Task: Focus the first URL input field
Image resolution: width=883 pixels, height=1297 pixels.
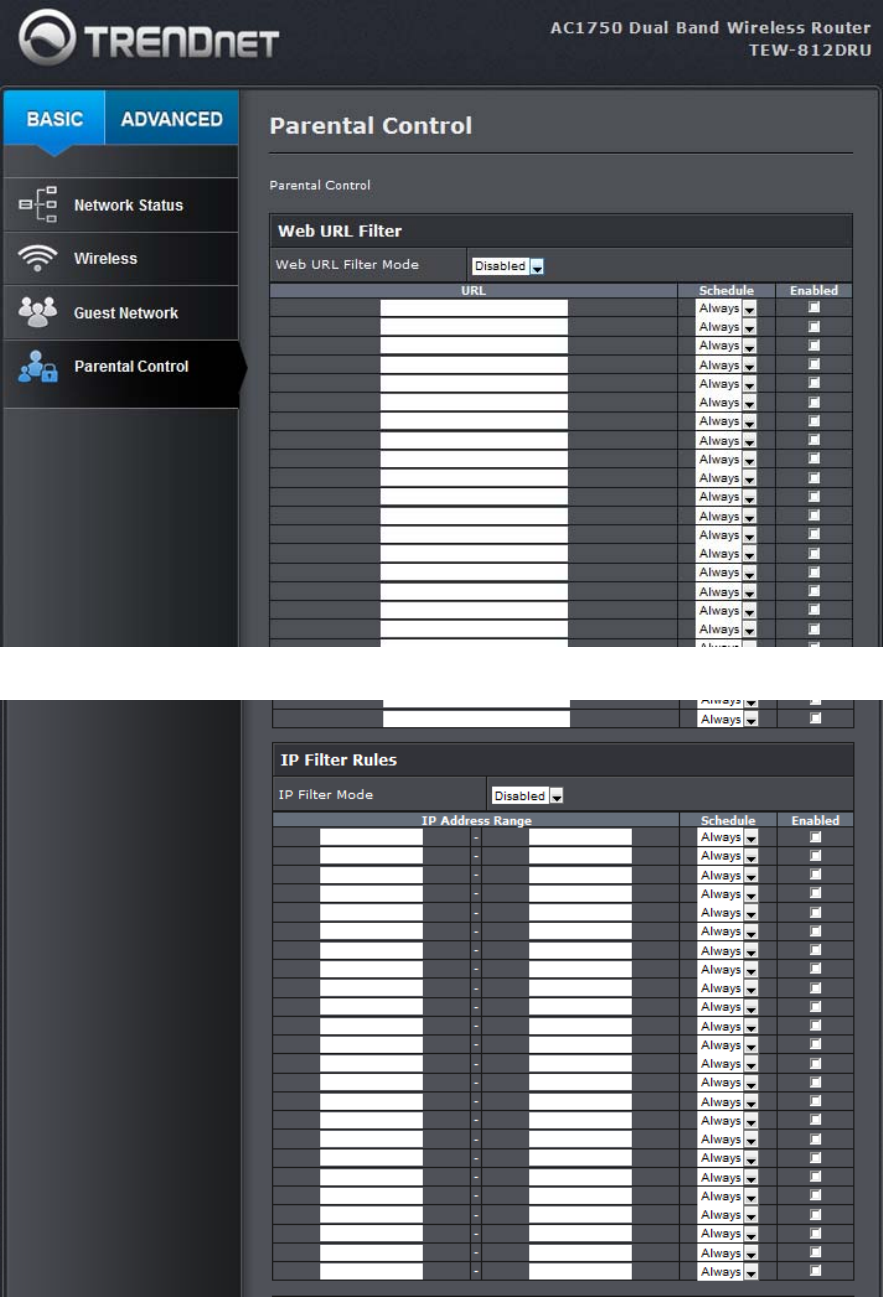Action: 474,308
